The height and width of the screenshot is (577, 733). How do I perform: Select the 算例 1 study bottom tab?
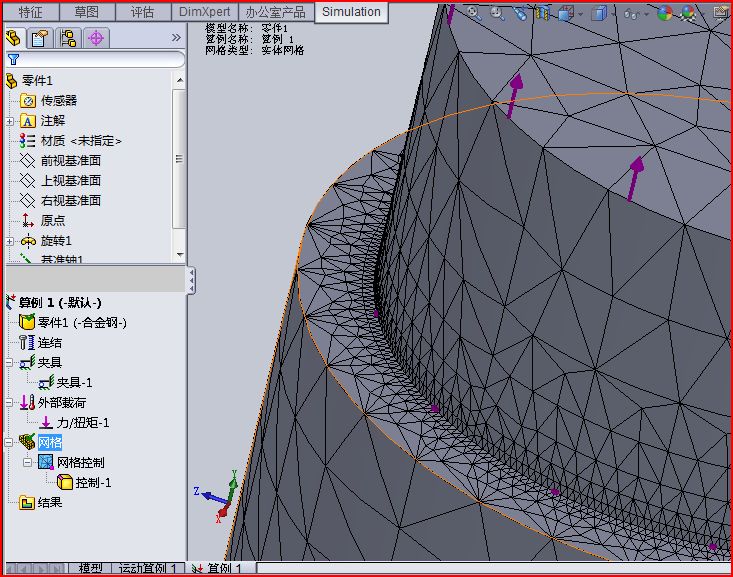click(221, 568)
